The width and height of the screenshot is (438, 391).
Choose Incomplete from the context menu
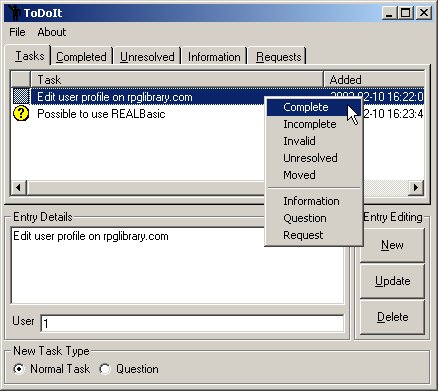313,124
